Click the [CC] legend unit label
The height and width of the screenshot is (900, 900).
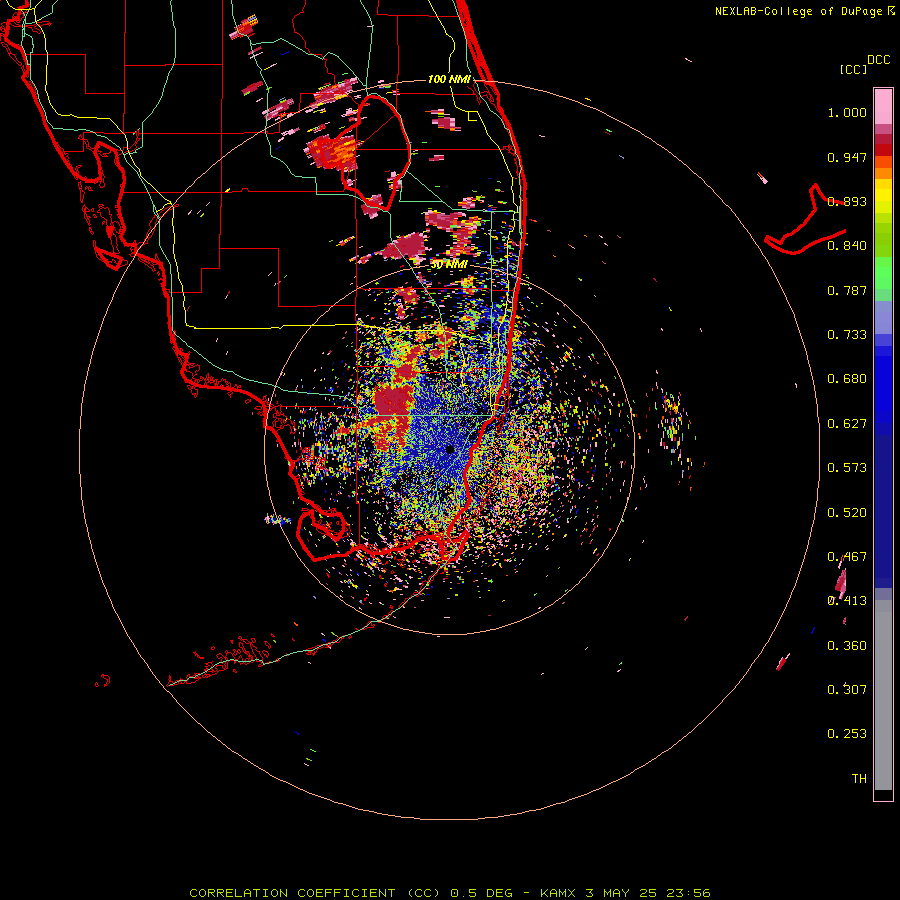tap(853, 69)
